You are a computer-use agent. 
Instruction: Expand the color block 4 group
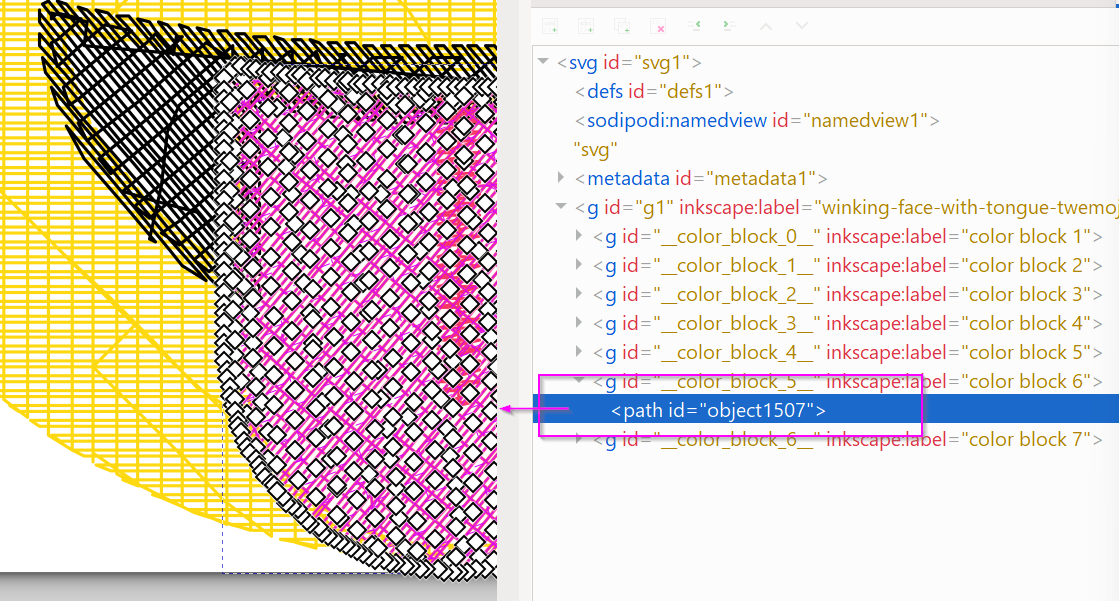pyautogui.click(x=579, y=323)
